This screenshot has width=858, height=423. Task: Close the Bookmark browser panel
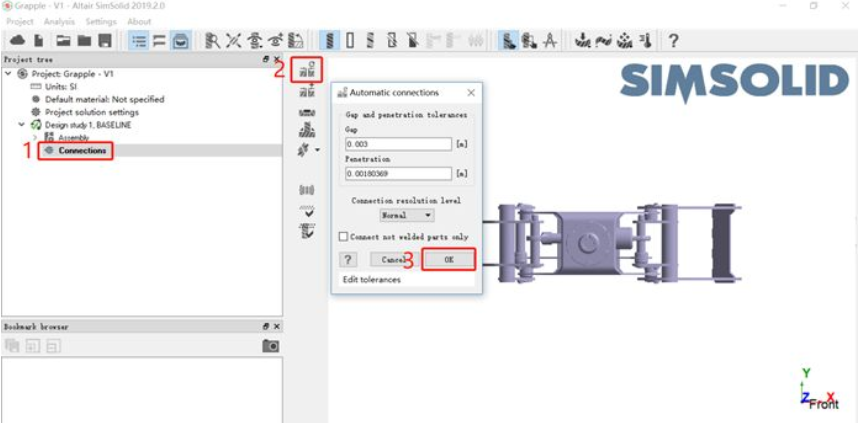[x=276, y=327]
